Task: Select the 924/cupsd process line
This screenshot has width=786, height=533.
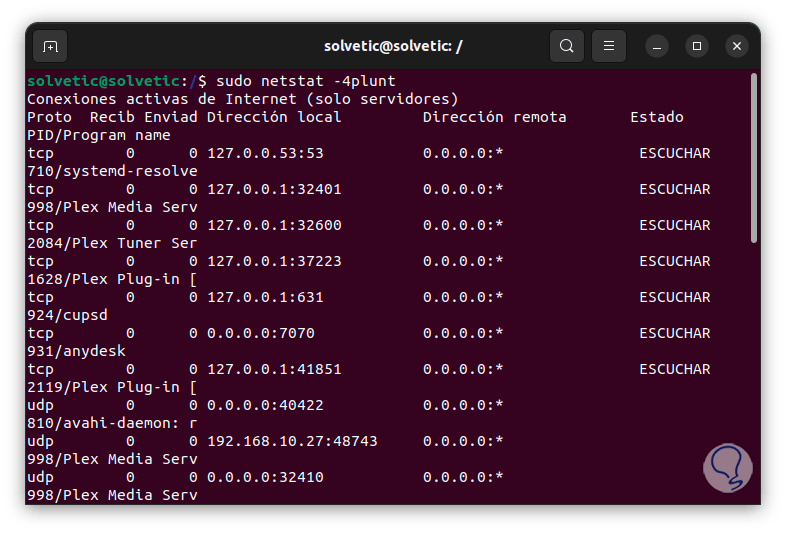Action: coord(67,315)
